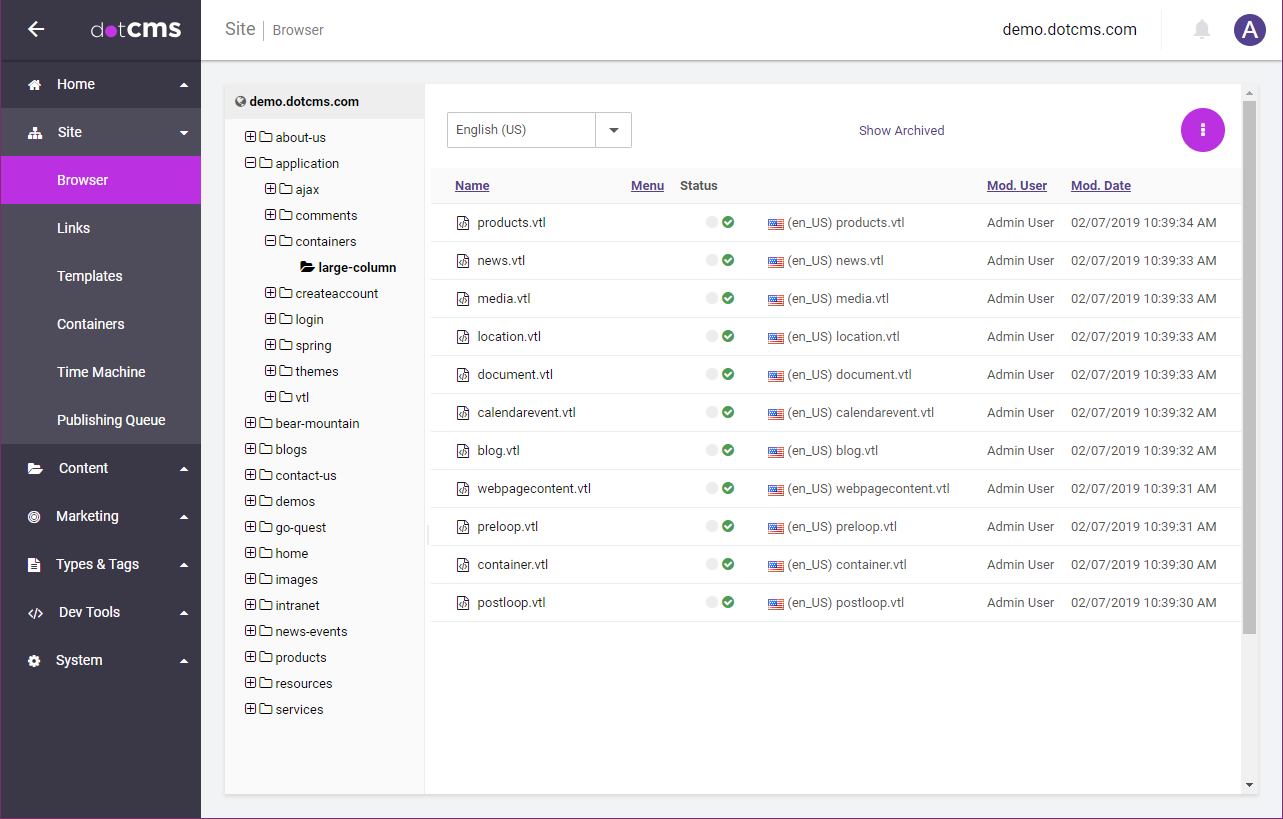Image resolution: width=1283 pixels, height=819 pixels.
Task: Open the English (US) language dropdown
Action: [613, 130]
